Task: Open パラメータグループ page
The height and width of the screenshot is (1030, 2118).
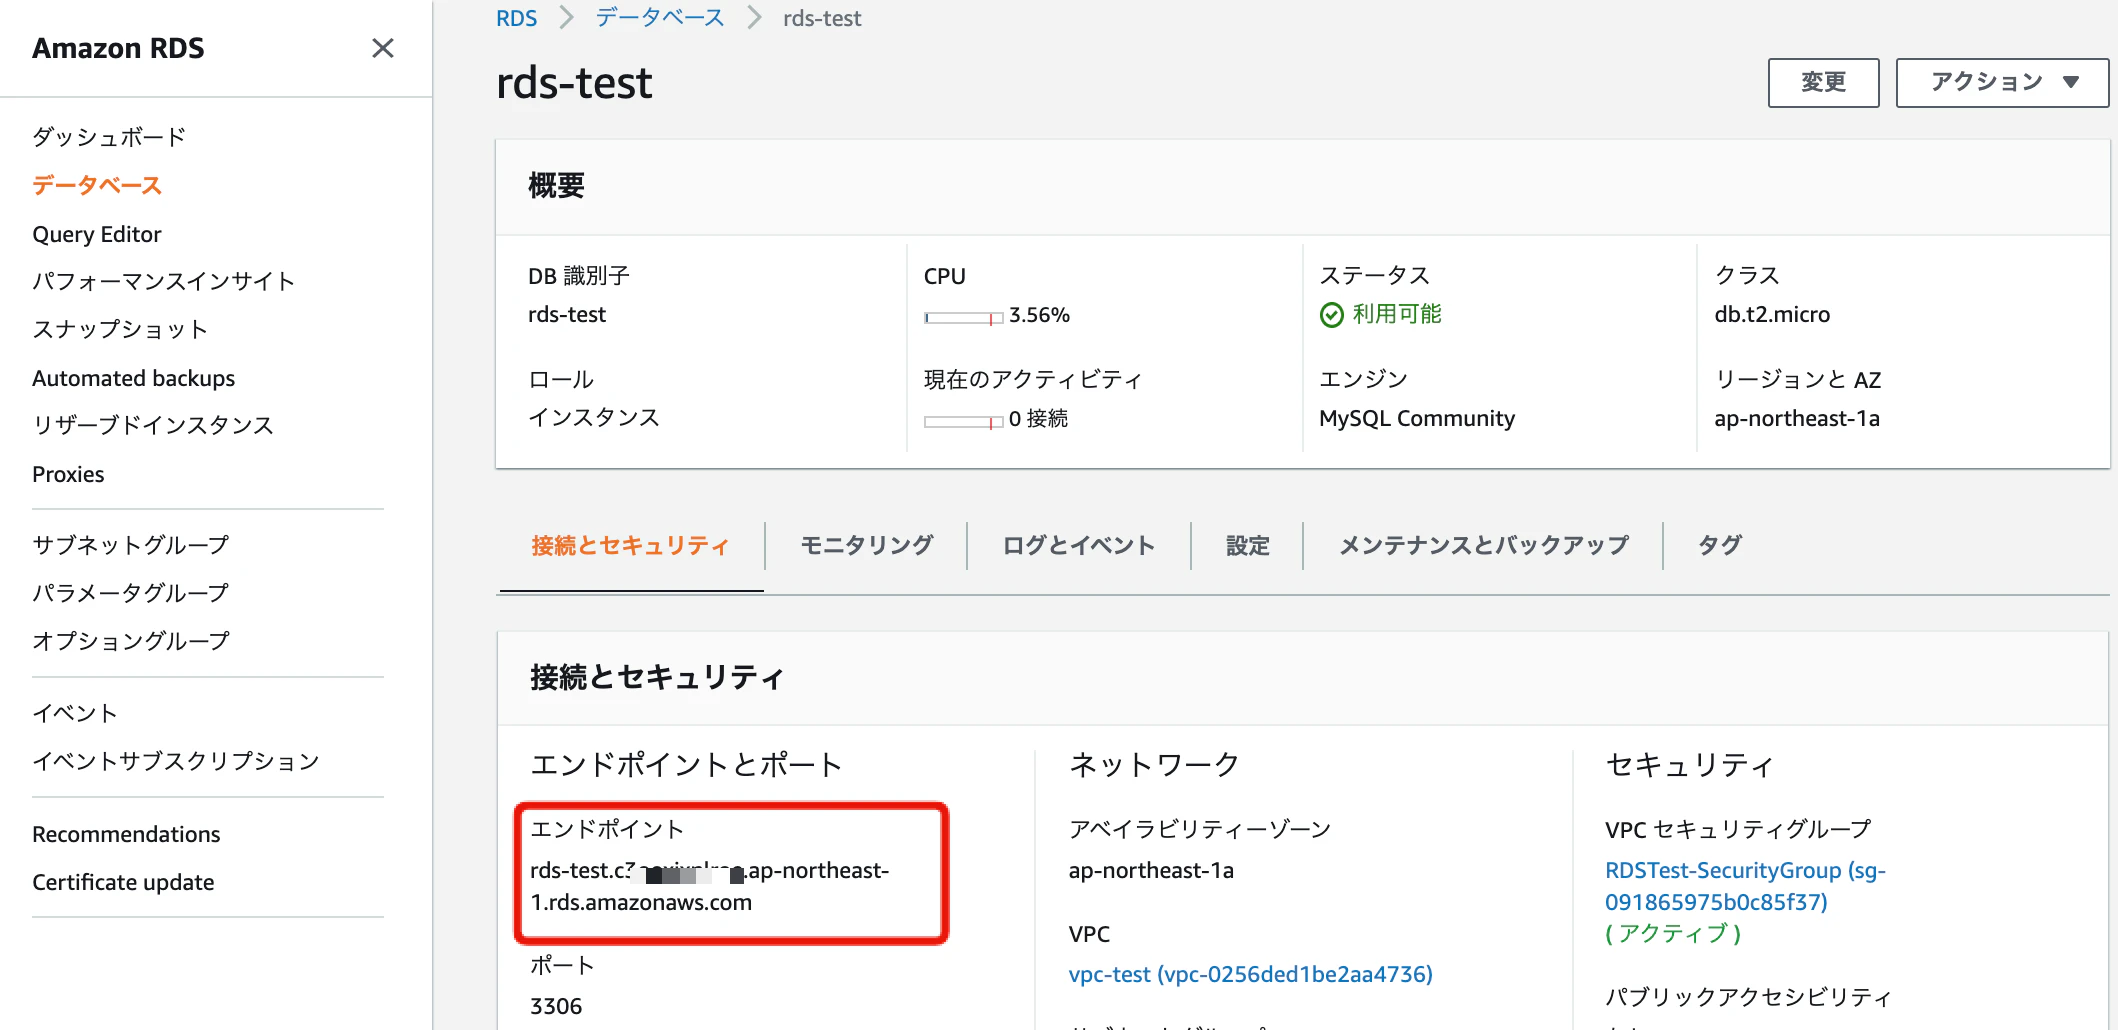Action: 131,593
